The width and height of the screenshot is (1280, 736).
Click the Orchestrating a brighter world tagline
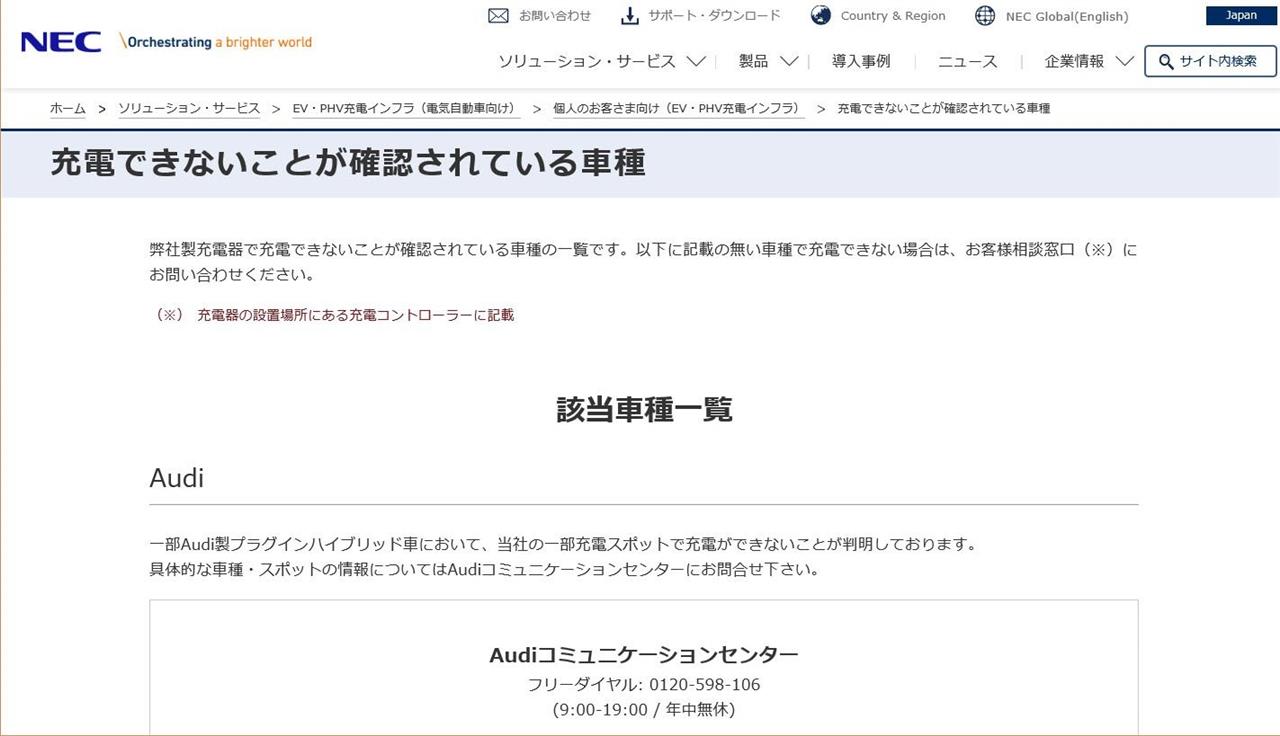pyautogui.click(x=216, y=42)
